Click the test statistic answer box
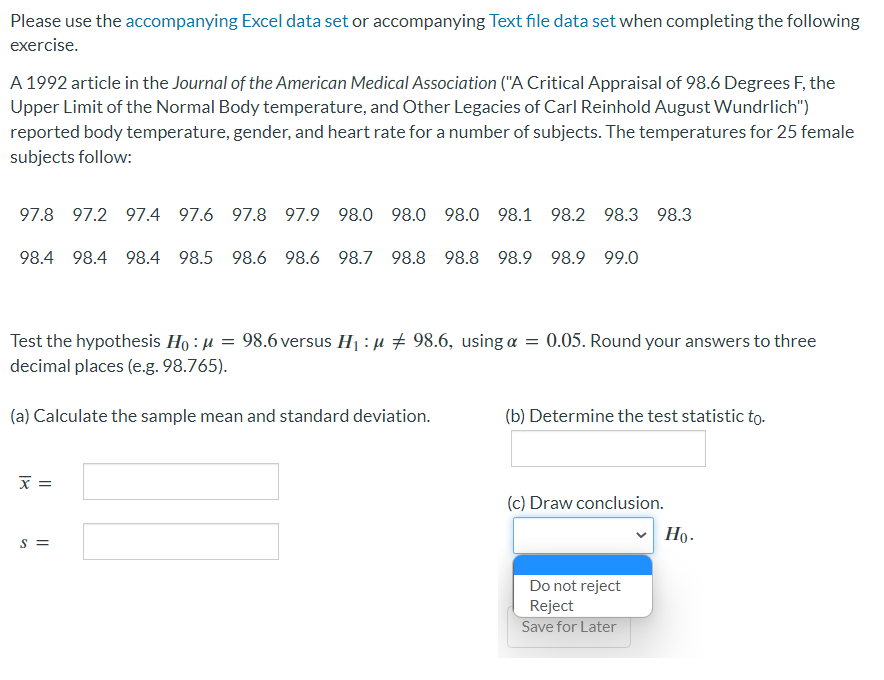The image size is (884, 680). point(607,448)
